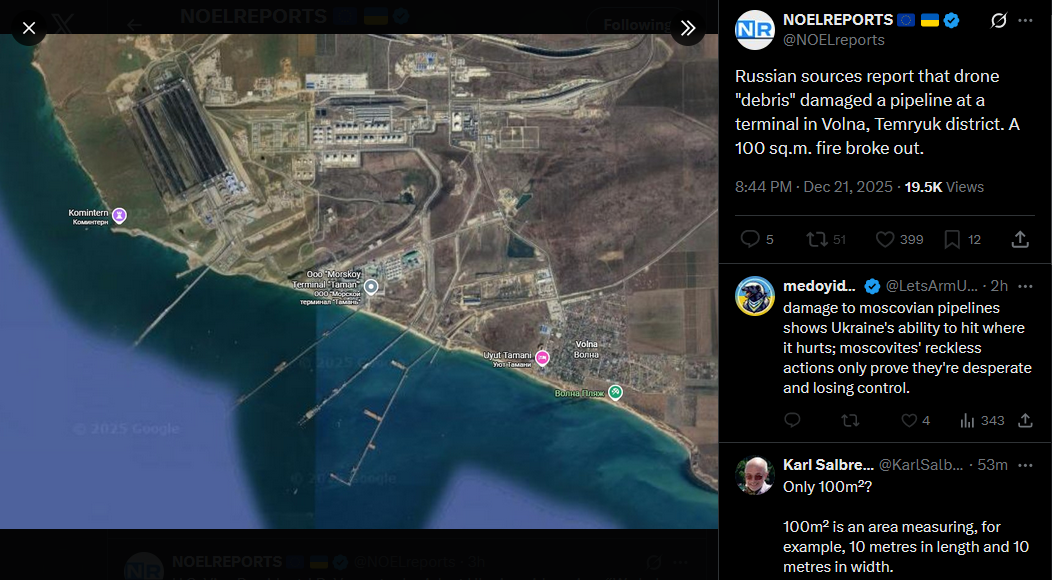
Task: Open the @NOELreports handle link
Action: point(834,40)
